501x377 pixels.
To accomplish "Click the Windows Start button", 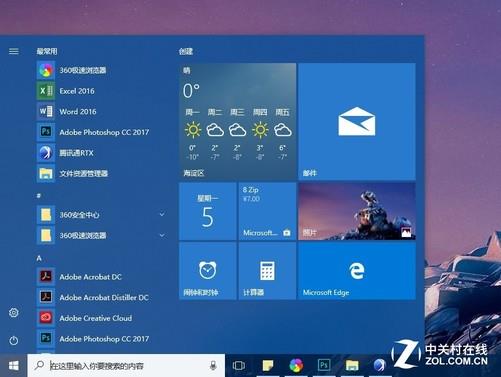I will (x=13, y=366).
